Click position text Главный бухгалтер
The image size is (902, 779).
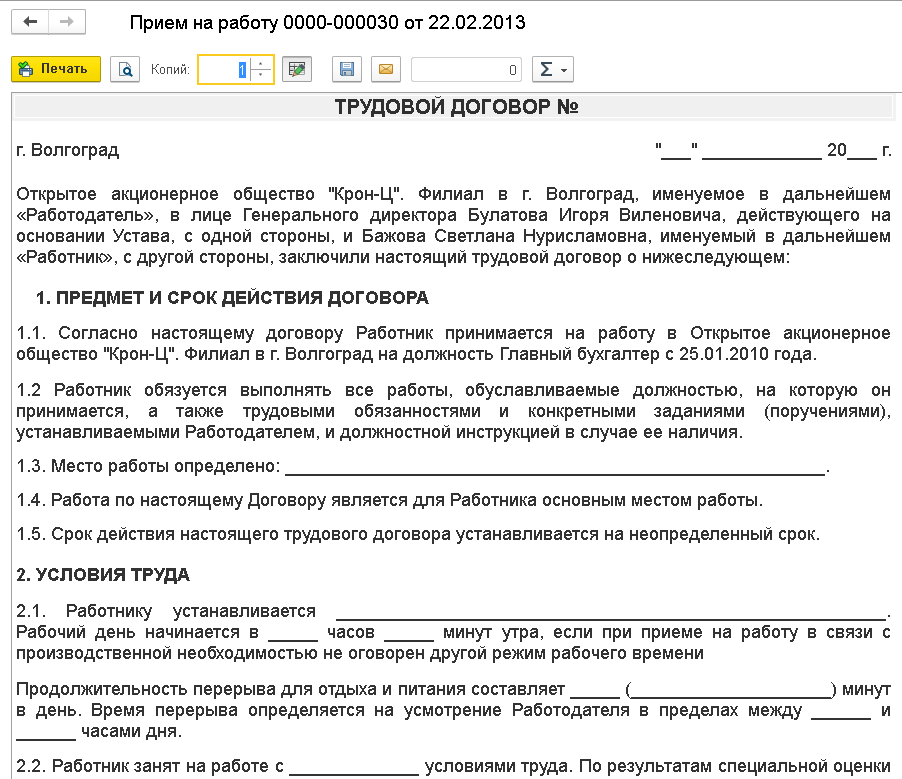tap(580, 354)
